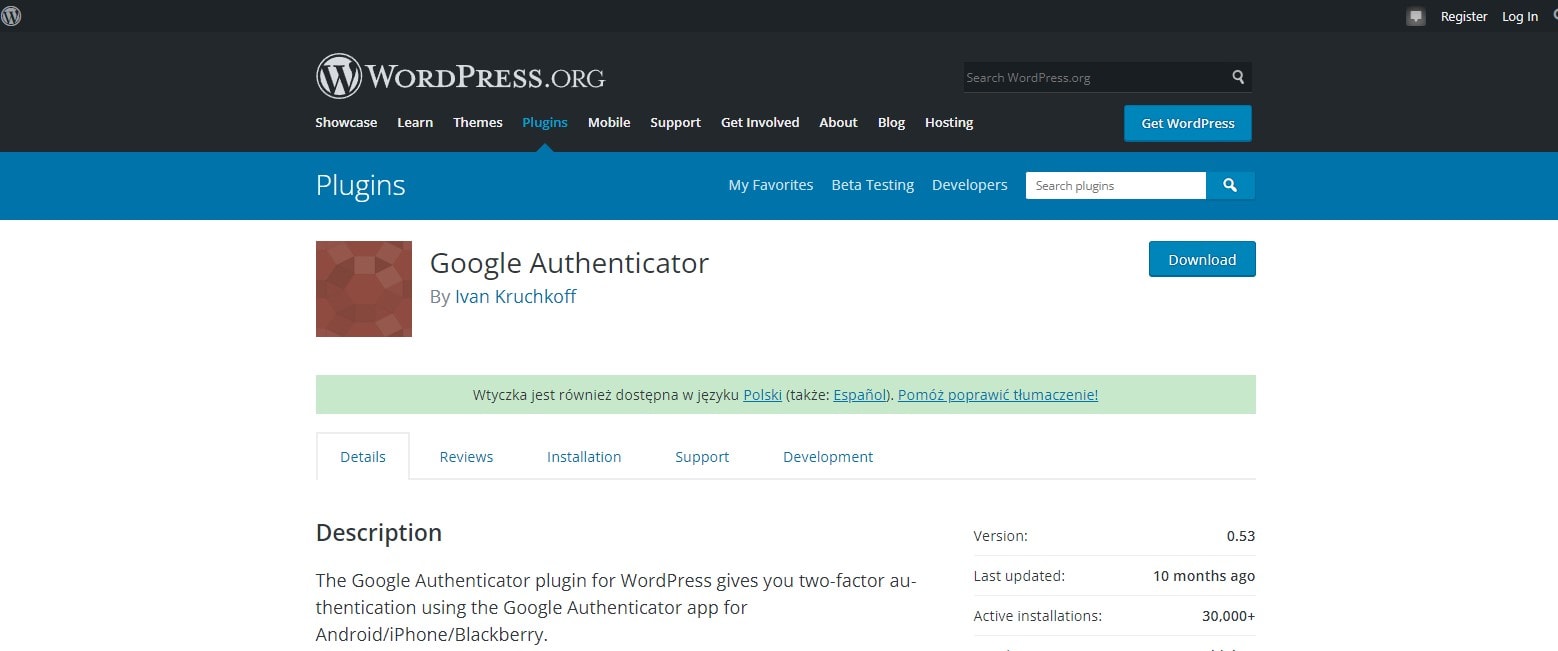This screenshot has height=651, width=1558.
Task: Open the Register link
Action: click(1464, 17)
